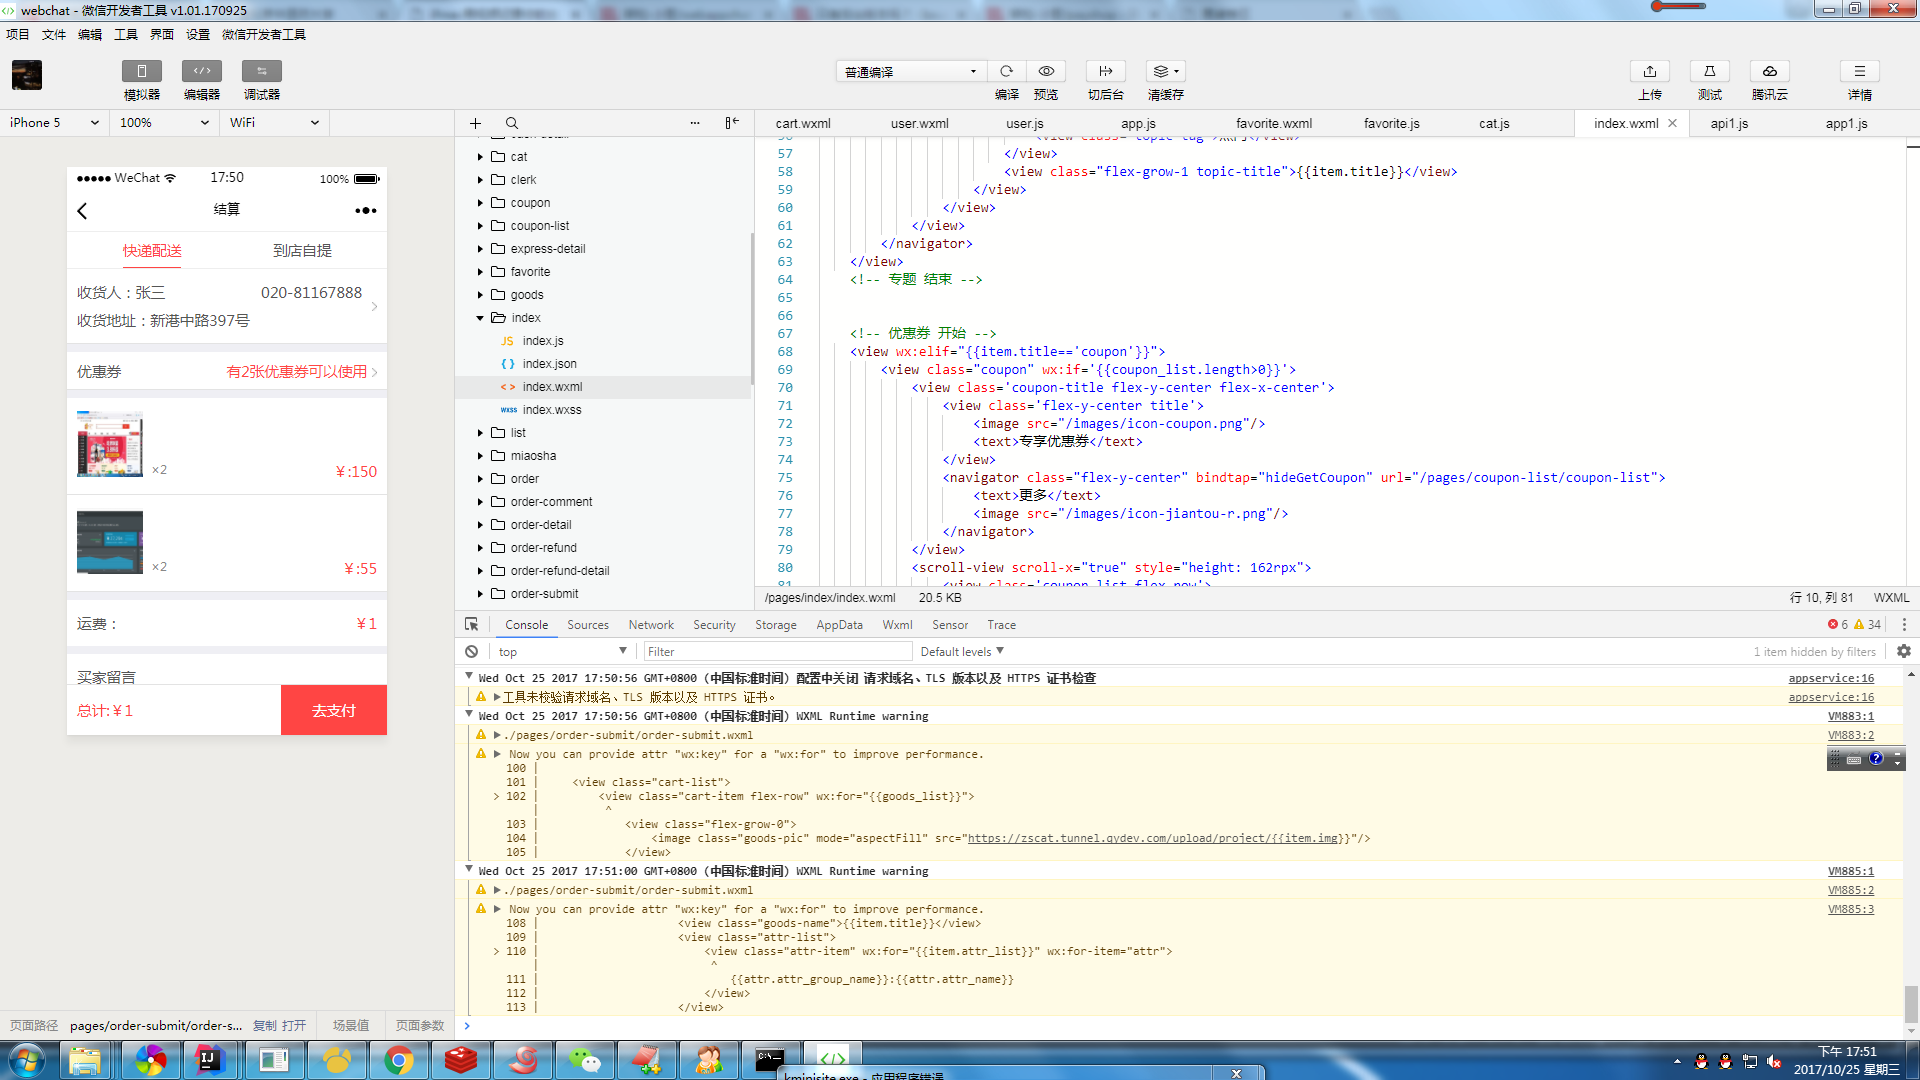
Task: Close the index.wxml tab
Action: (x=1672, y=123)
